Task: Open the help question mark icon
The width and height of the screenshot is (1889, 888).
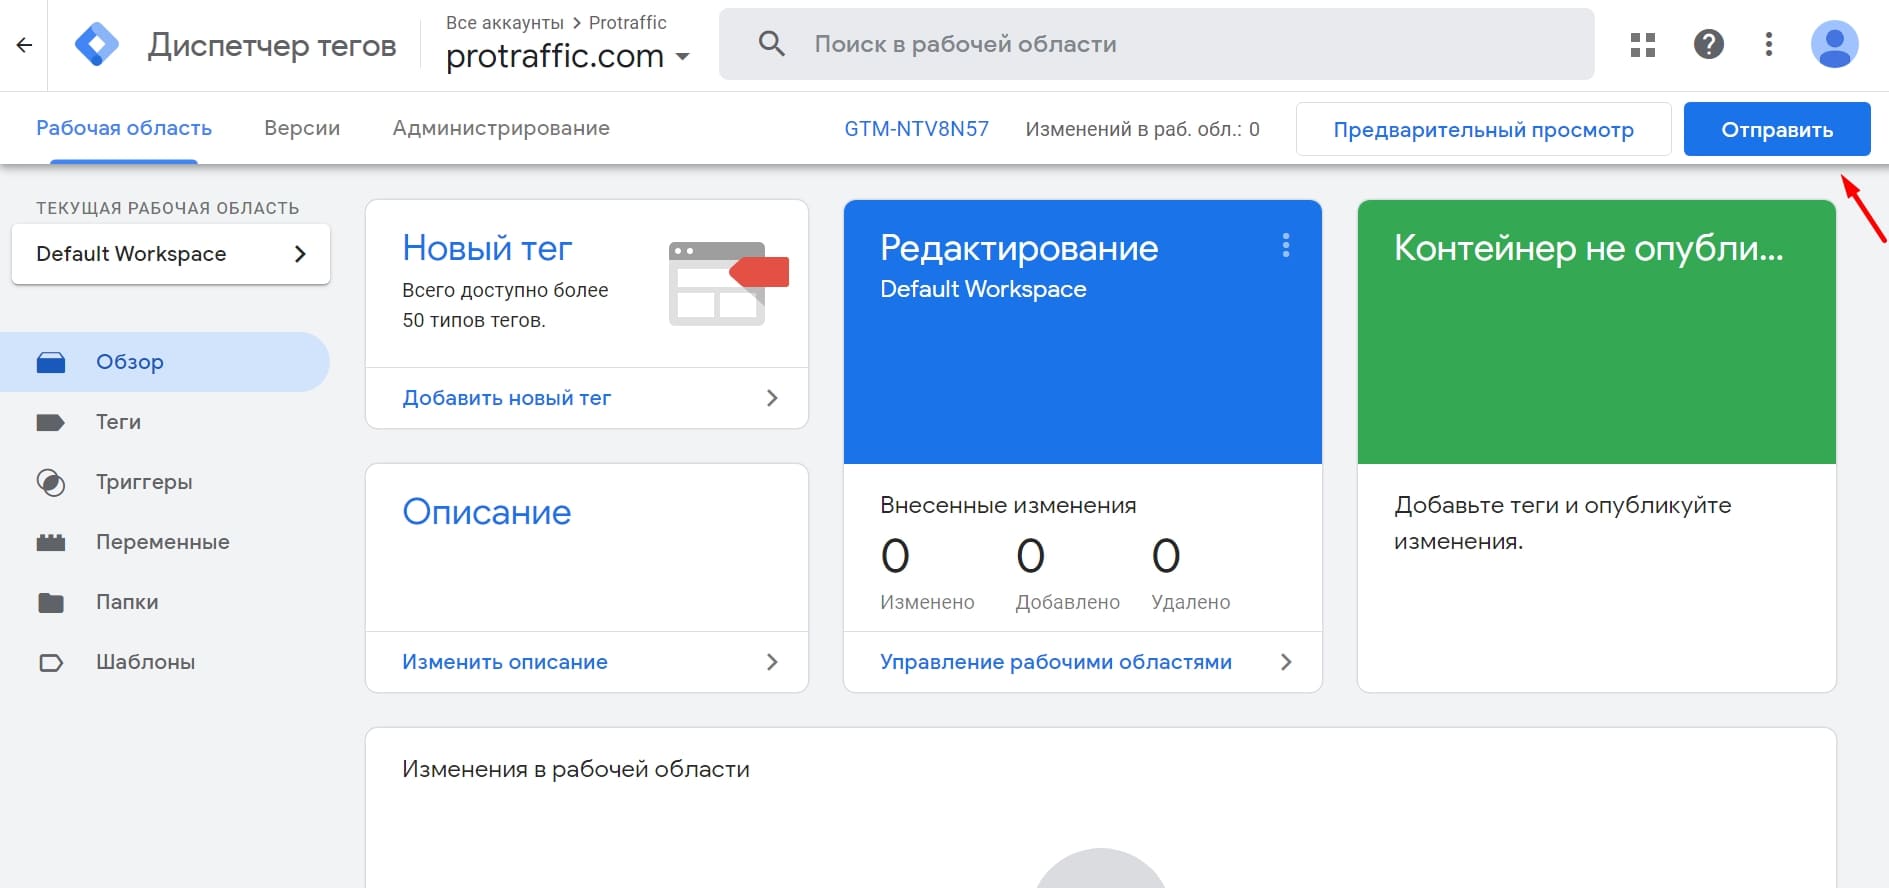Action: pyautogui.click(x=1708, y=44)
